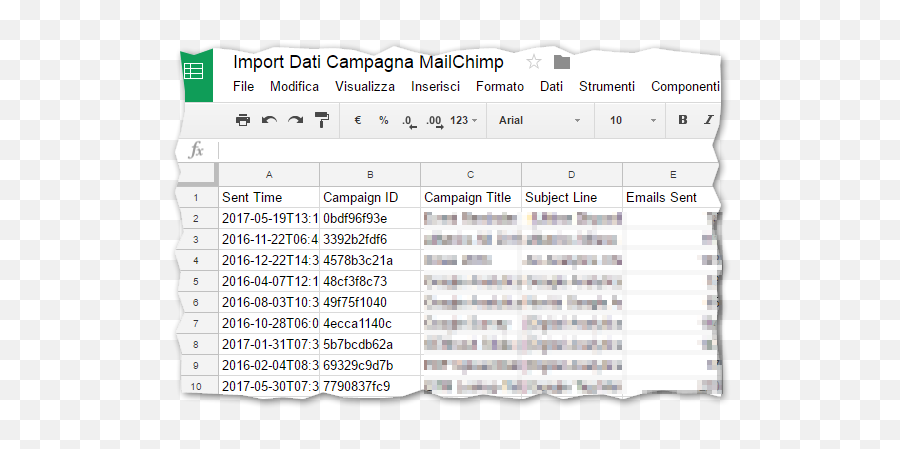900x449 pixels.
Task: Select cell with ID 7790837fc9
Action: pos(370,386)
